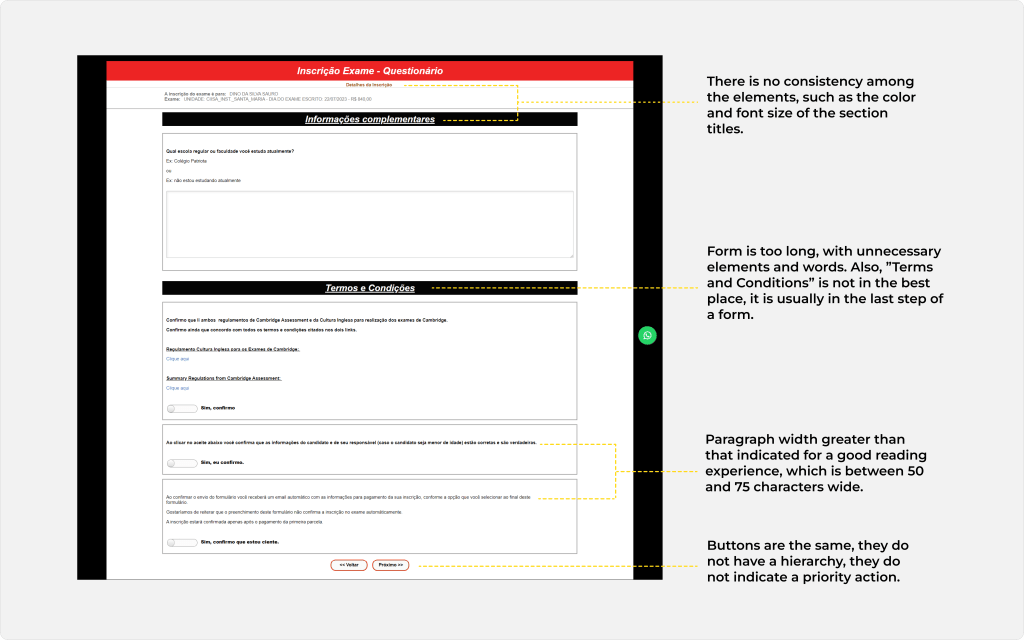This screenshot has width=1024, height=640.
Task: Click the red "Inscrição Exame - Questionário" title bar
Action: tap(369, 71)
